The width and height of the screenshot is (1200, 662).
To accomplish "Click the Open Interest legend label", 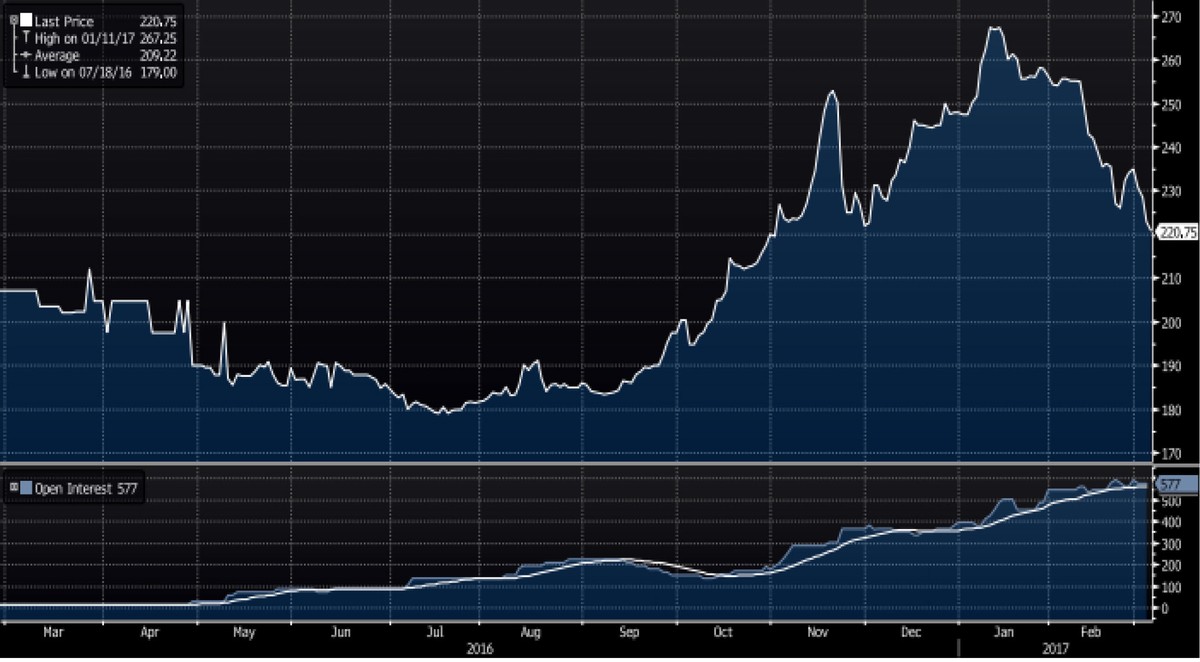I will 77,488.
